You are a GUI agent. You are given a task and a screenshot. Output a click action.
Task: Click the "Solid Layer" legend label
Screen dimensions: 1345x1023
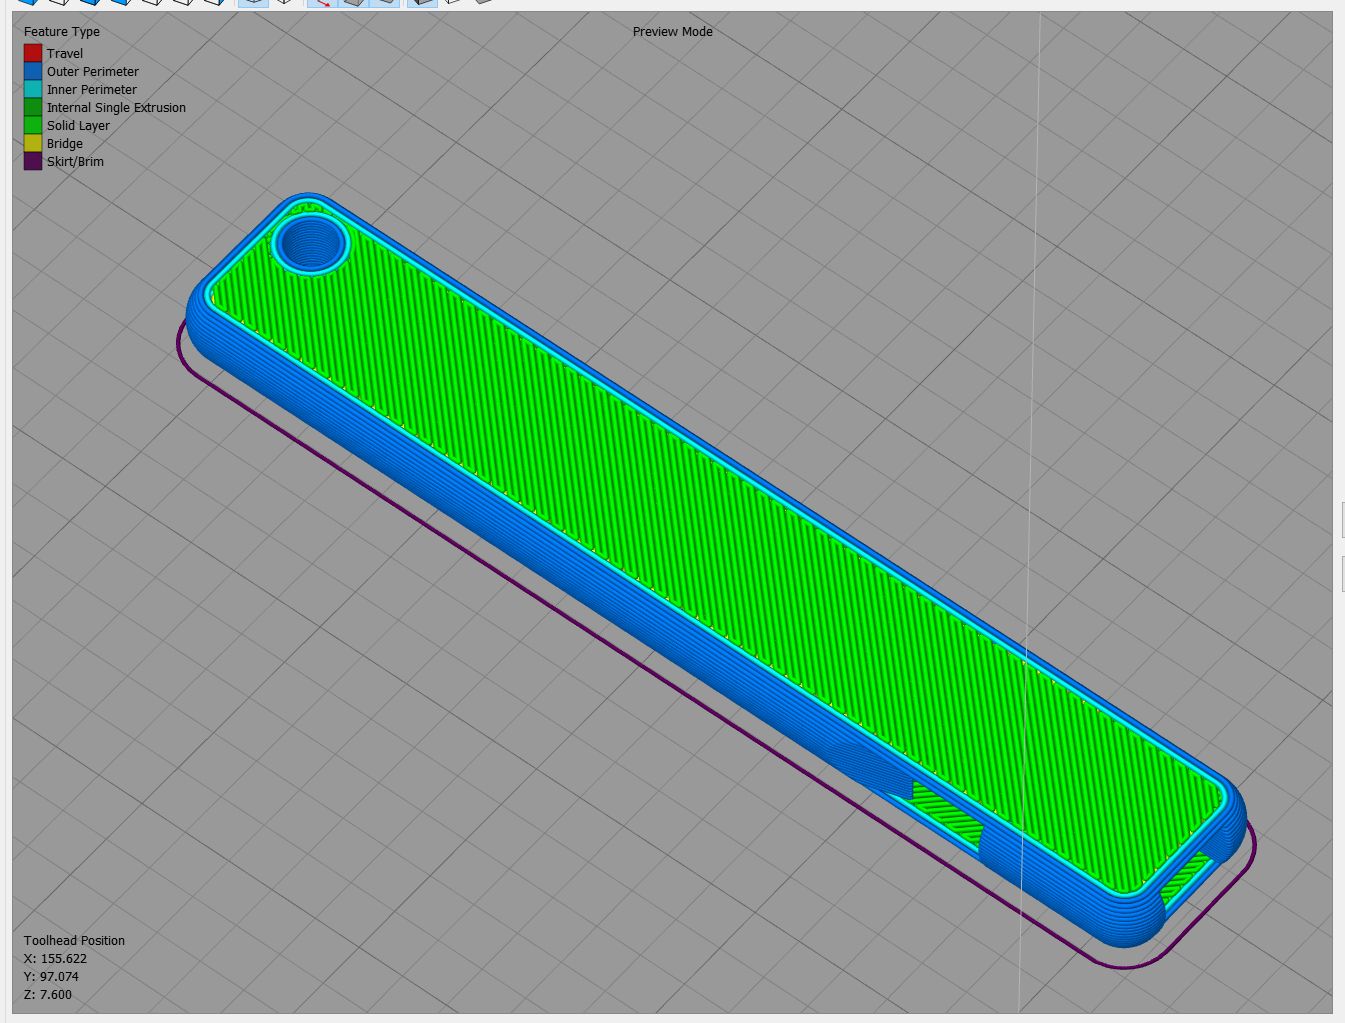pos(78,126)
